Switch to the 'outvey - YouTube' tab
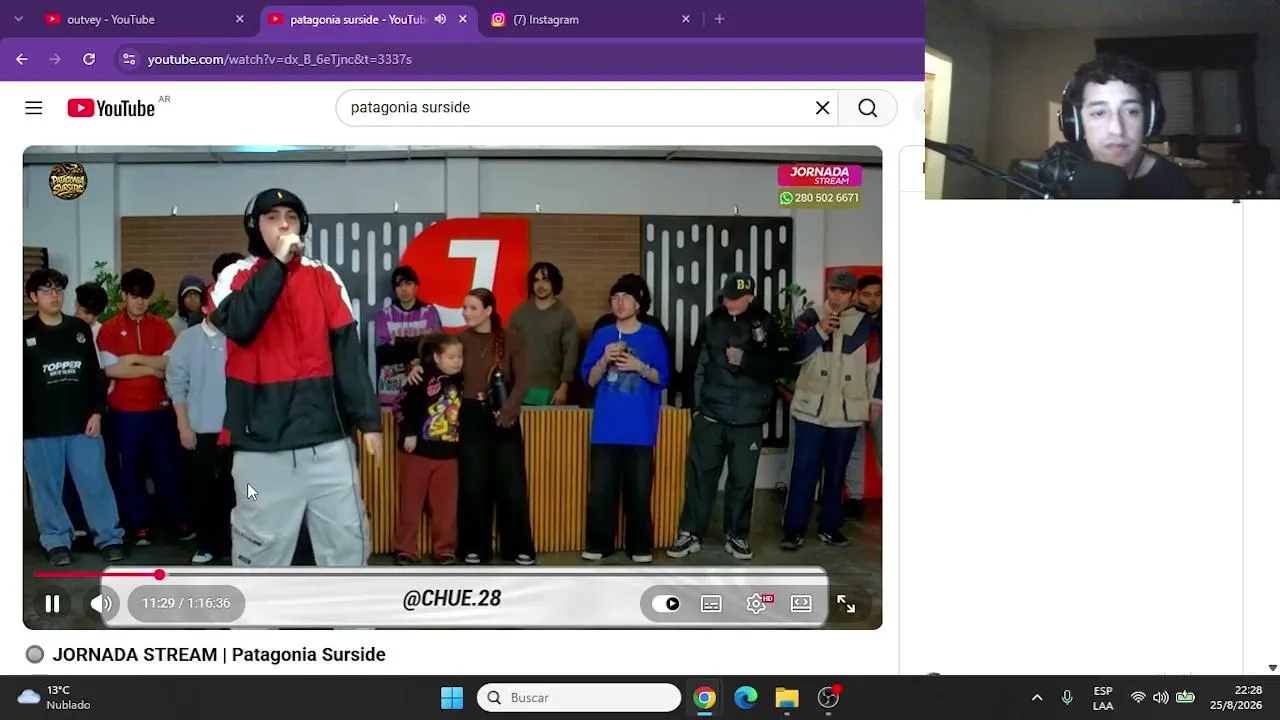 pos(145,19)
